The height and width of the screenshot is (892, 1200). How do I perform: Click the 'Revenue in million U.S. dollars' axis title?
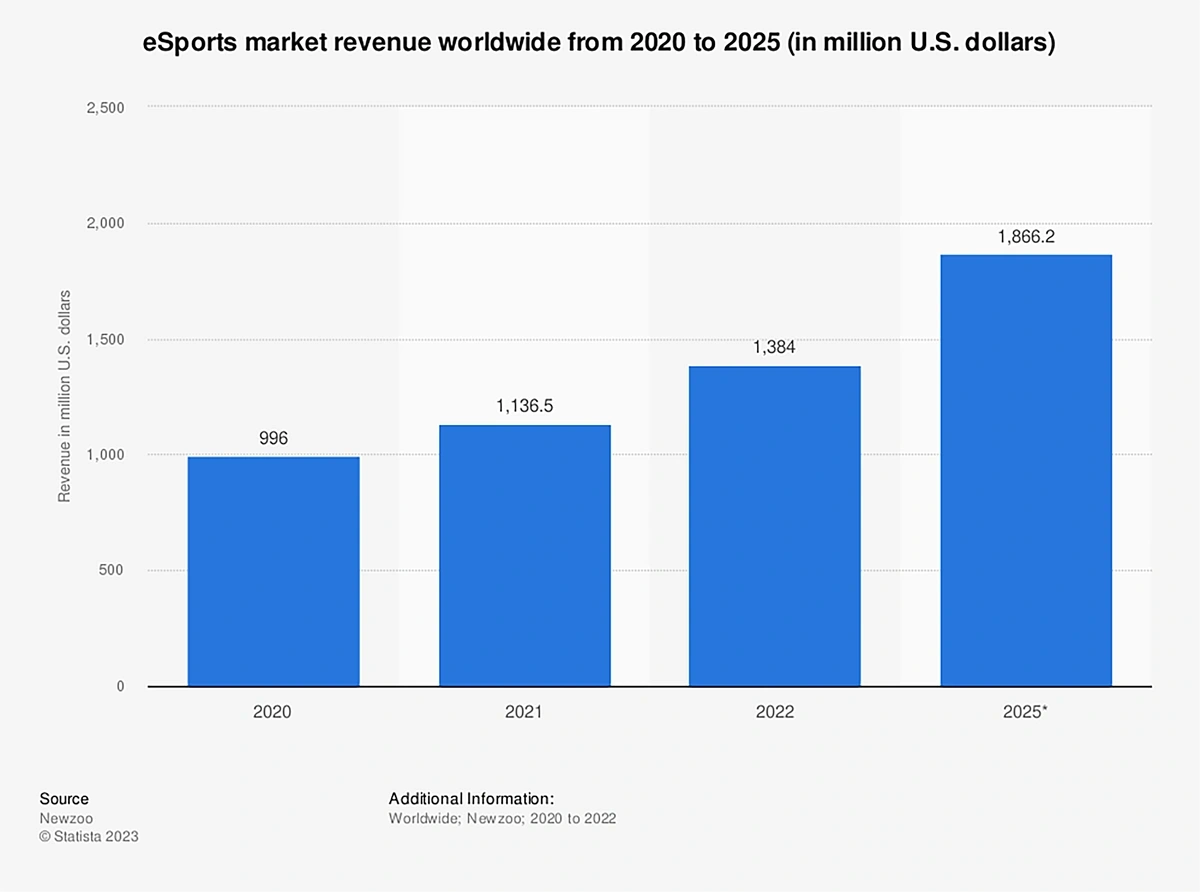pyautogui.click(x=65, y=396)
